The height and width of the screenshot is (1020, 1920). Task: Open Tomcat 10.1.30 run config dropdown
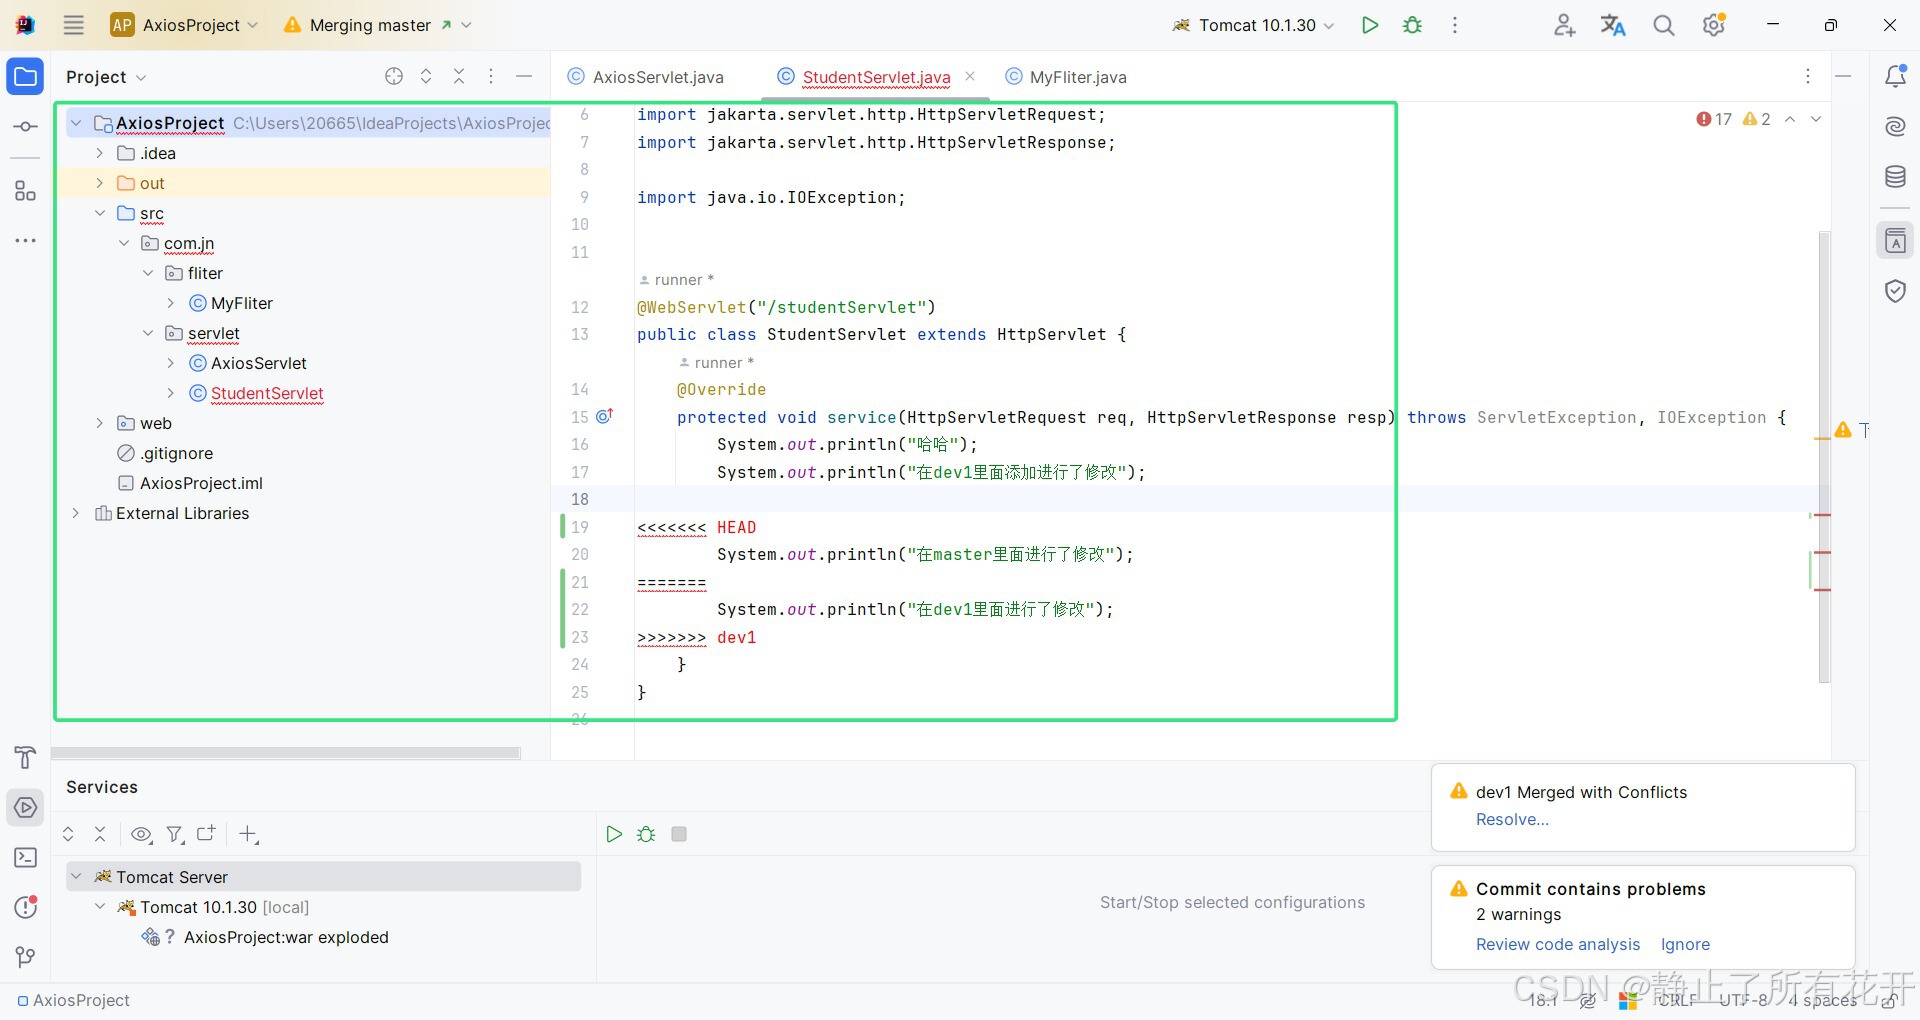tap(1254, 25)
